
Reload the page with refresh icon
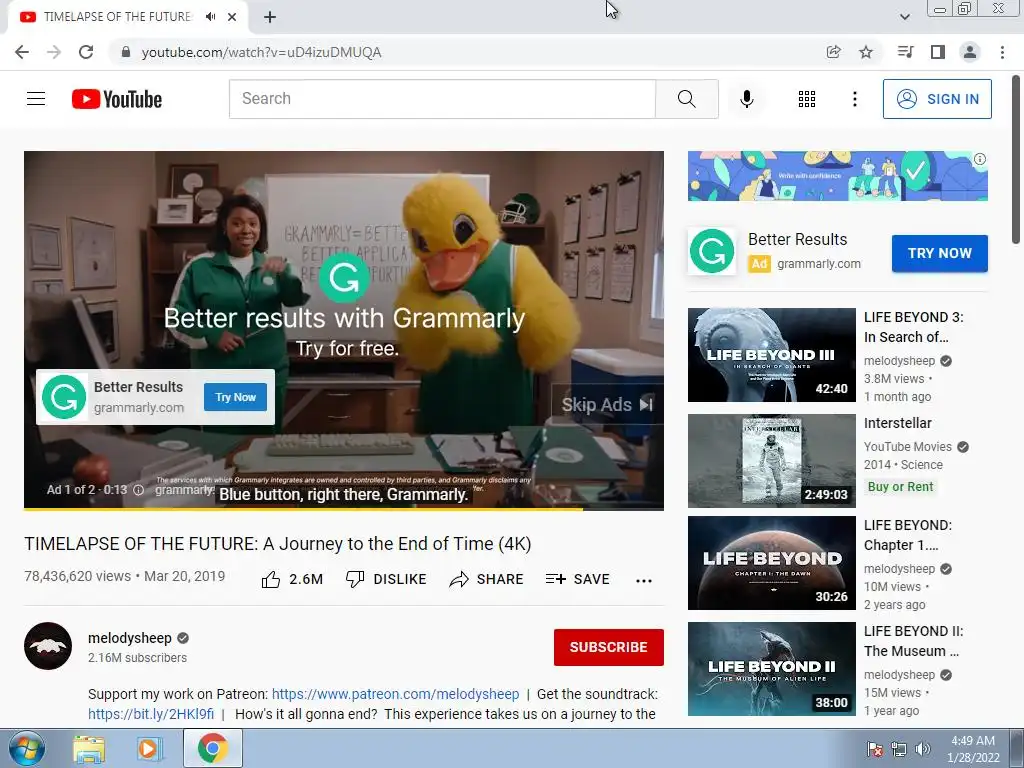86,52
